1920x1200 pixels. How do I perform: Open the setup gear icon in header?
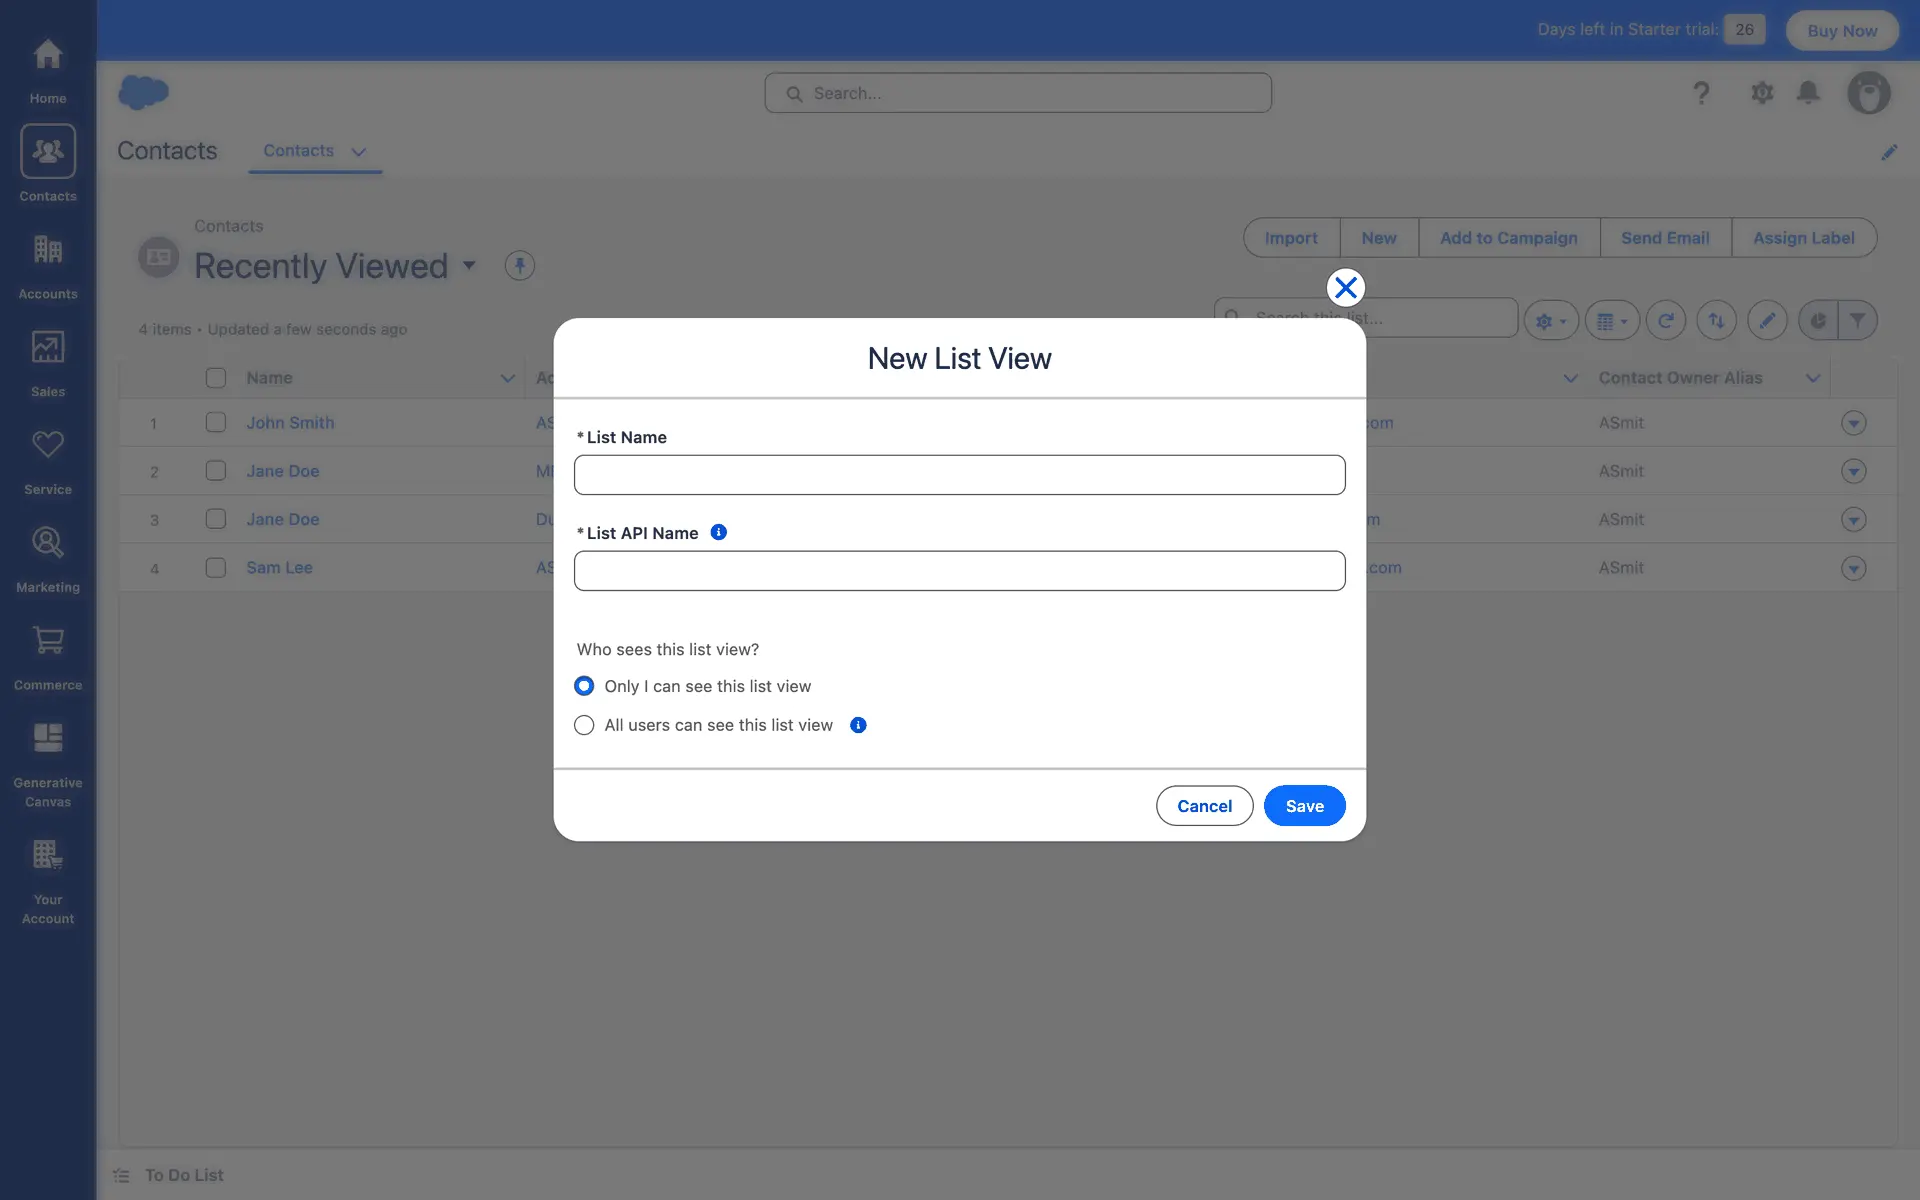pos(1762,93)
